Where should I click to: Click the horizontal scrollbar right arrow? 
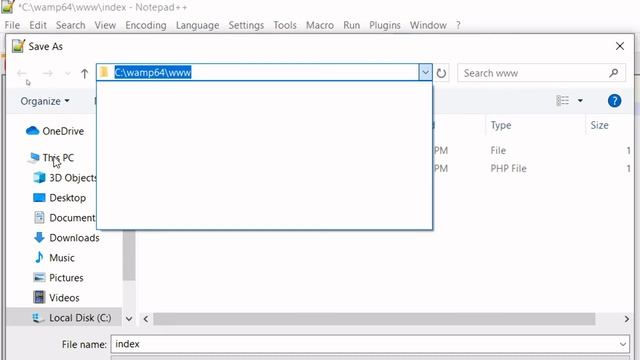coord(627,319)
